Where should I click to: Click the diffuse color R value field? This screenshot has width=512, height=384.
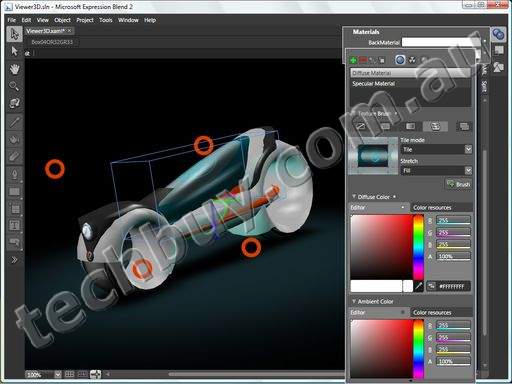(453, 220)
